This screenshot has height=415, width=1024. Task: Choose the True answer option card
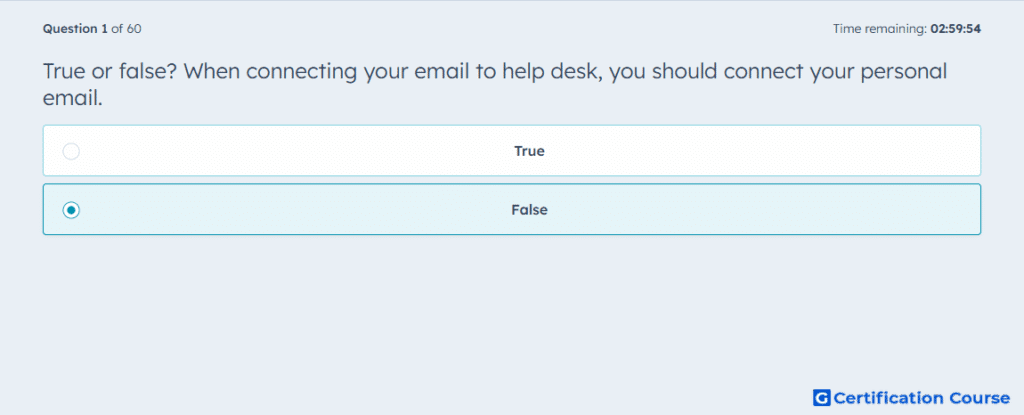(x=511, y=150)
